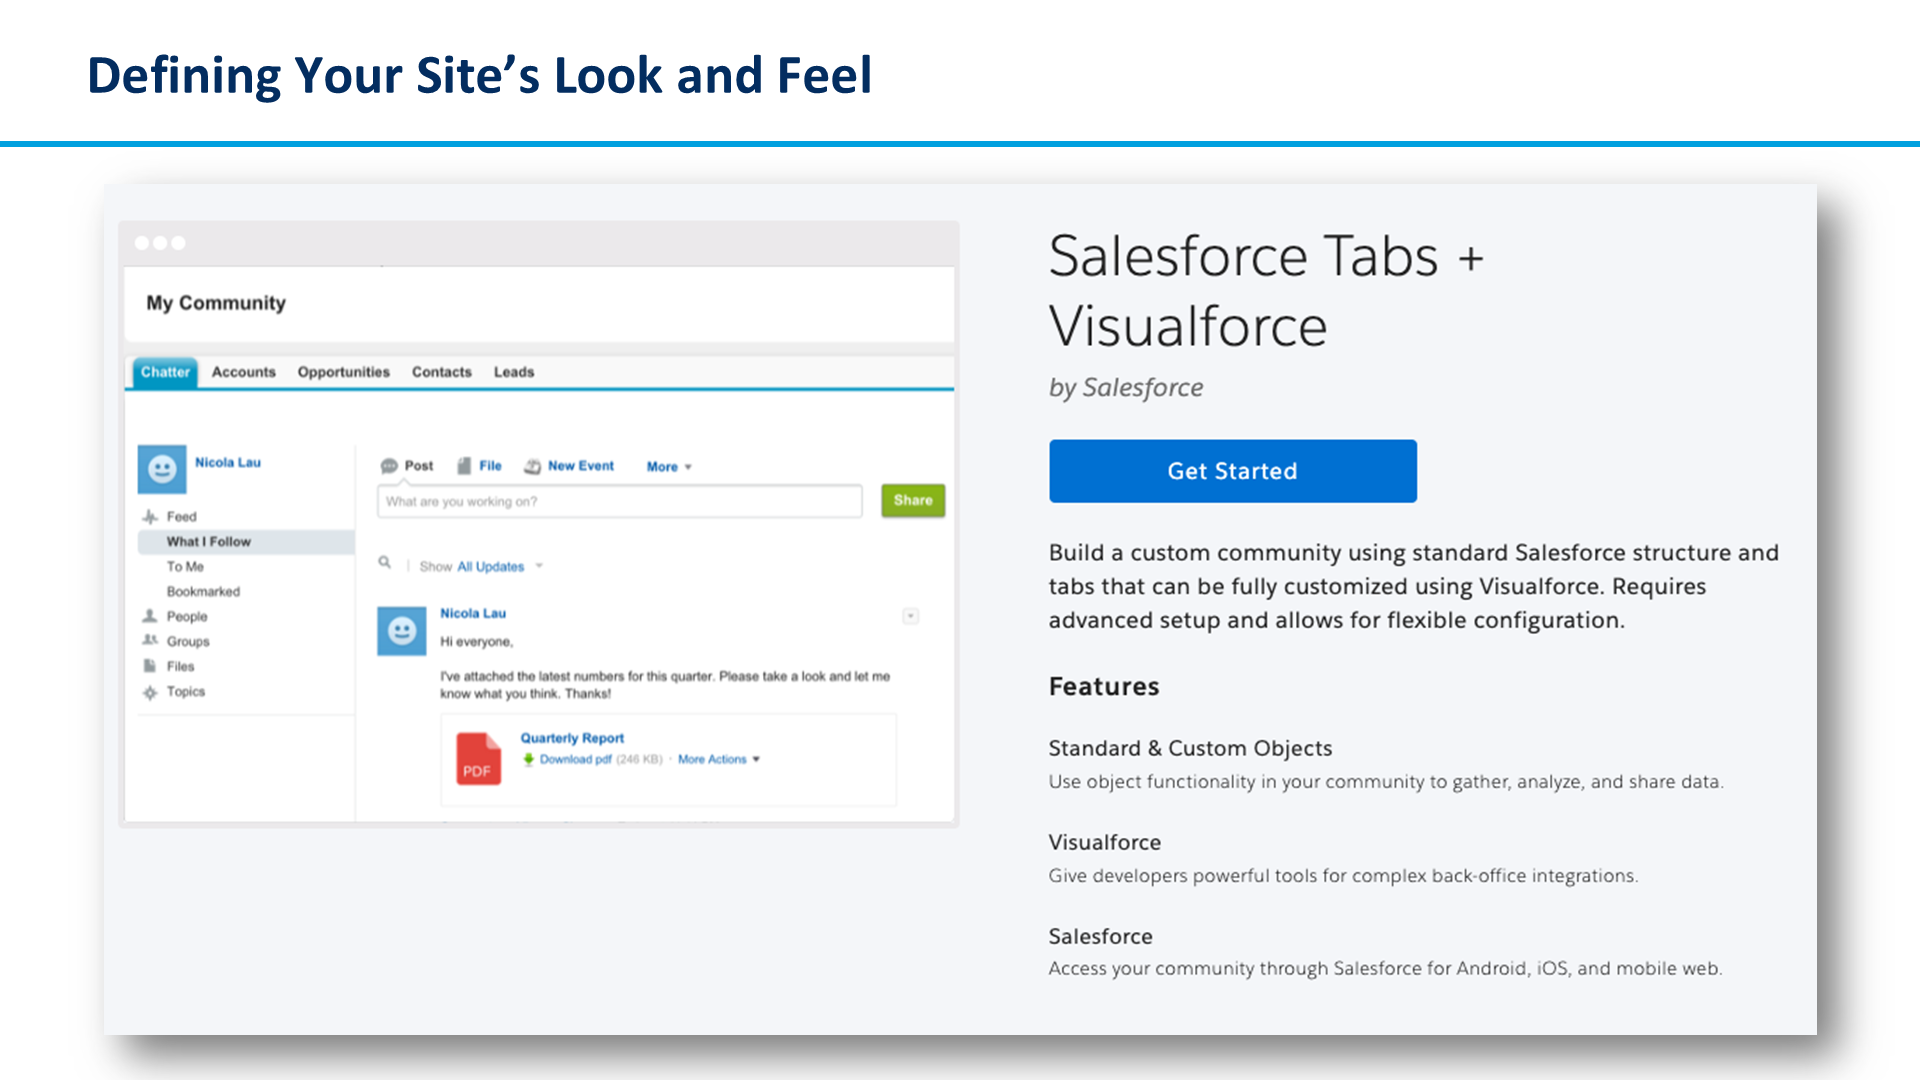Click the Visualforce feature heading
Viewport: 1920px width, 1080px height.
click(x=1105, y=842)
